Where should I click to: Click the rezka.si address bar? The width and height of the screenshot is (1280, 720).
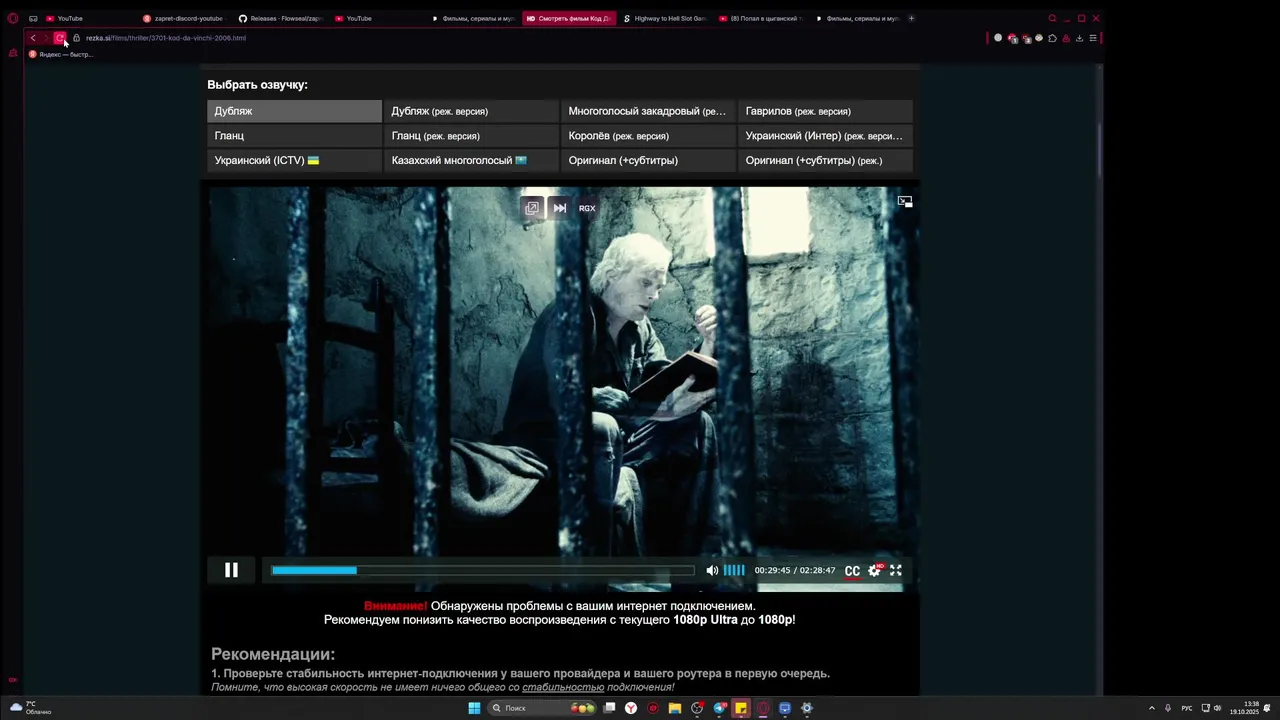(165, 38)
